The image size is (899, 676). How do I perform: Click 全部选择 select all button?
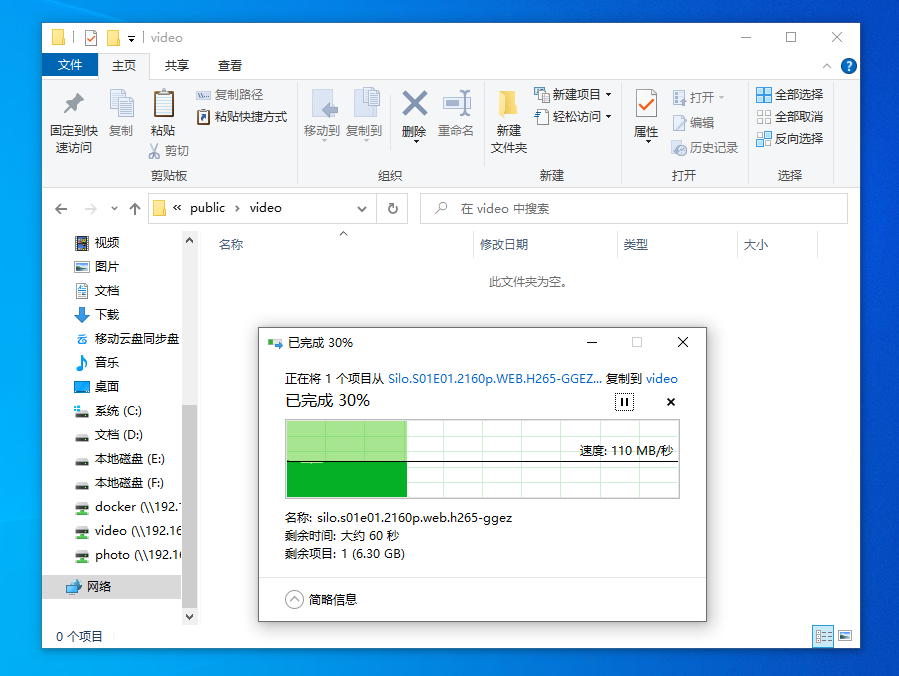pyautogui.click(x=789, y=95)
